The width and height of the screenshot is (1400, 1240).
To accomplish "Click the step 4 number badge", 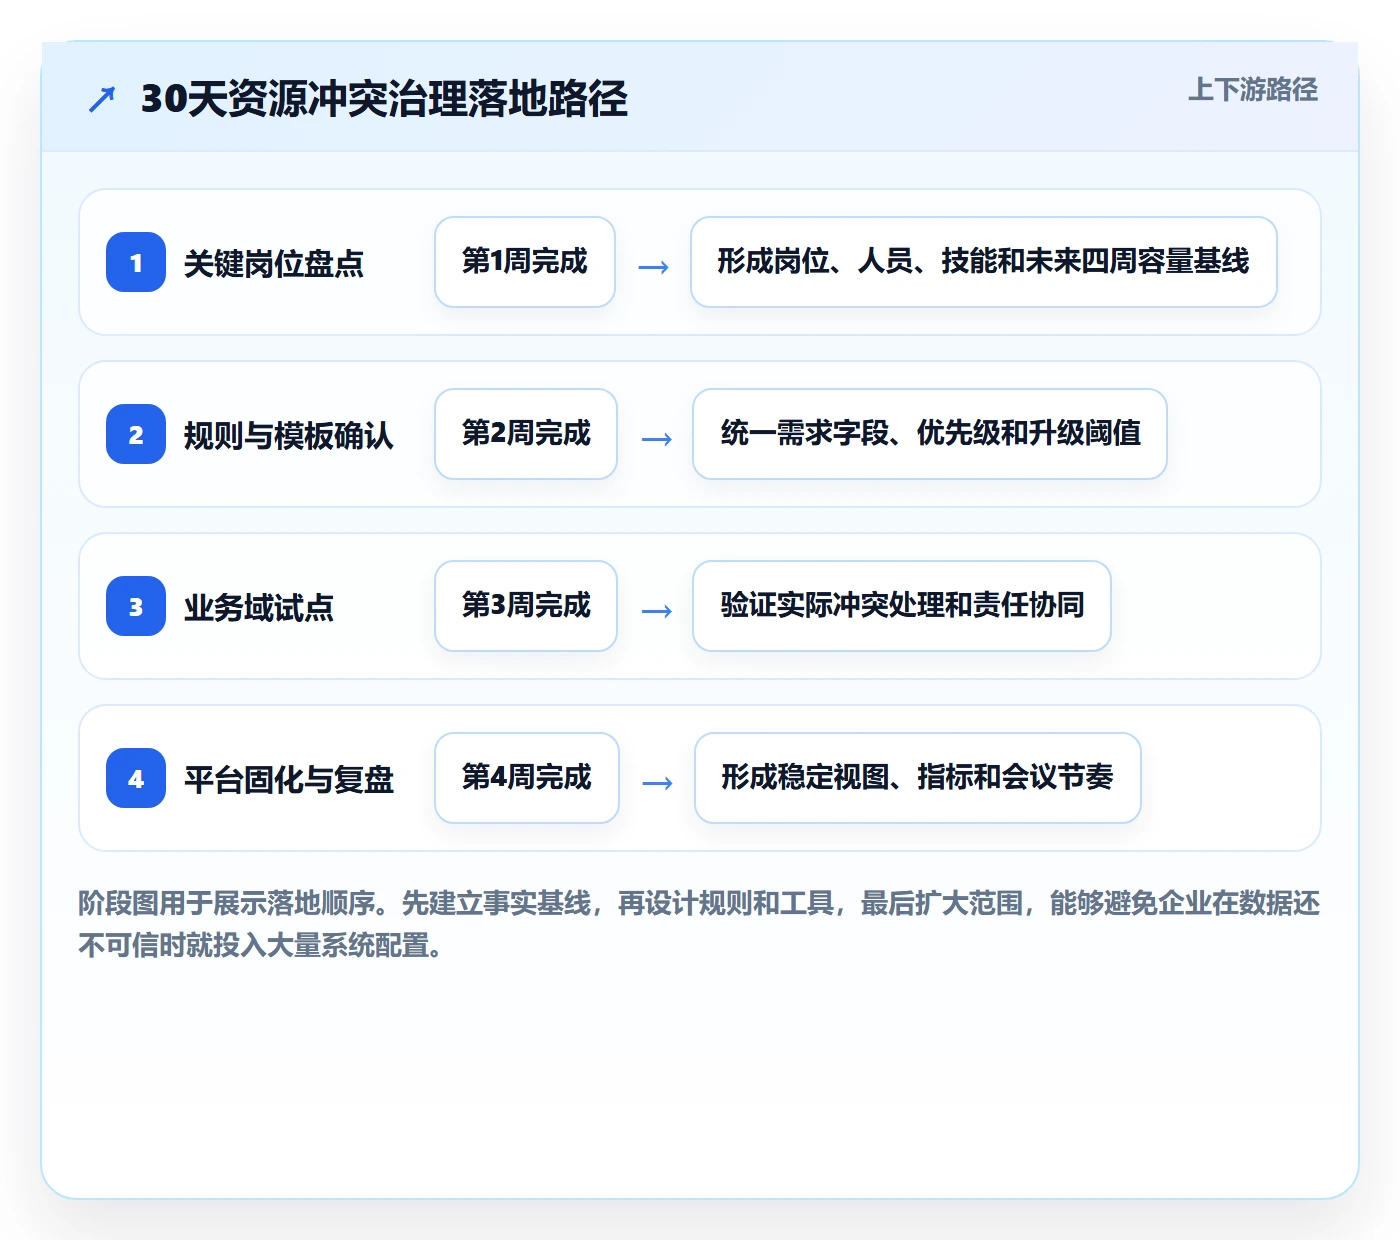I will coord(136,778).
